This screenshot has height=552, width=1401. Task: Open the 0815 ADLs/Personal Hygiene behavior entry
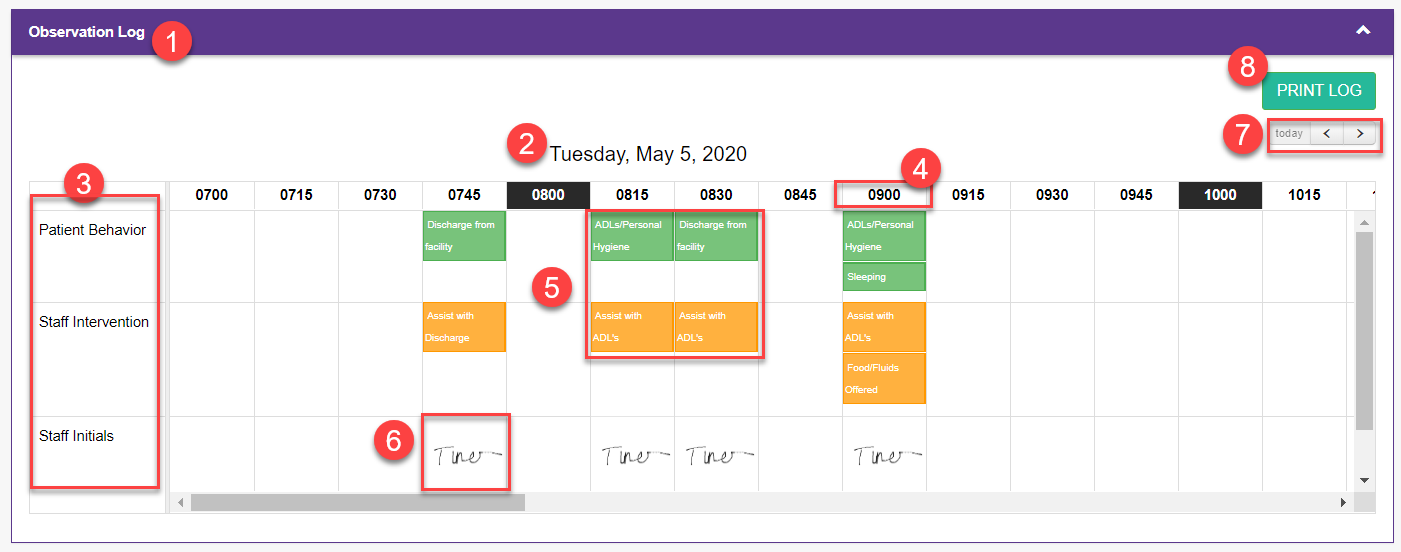[632, 236]
